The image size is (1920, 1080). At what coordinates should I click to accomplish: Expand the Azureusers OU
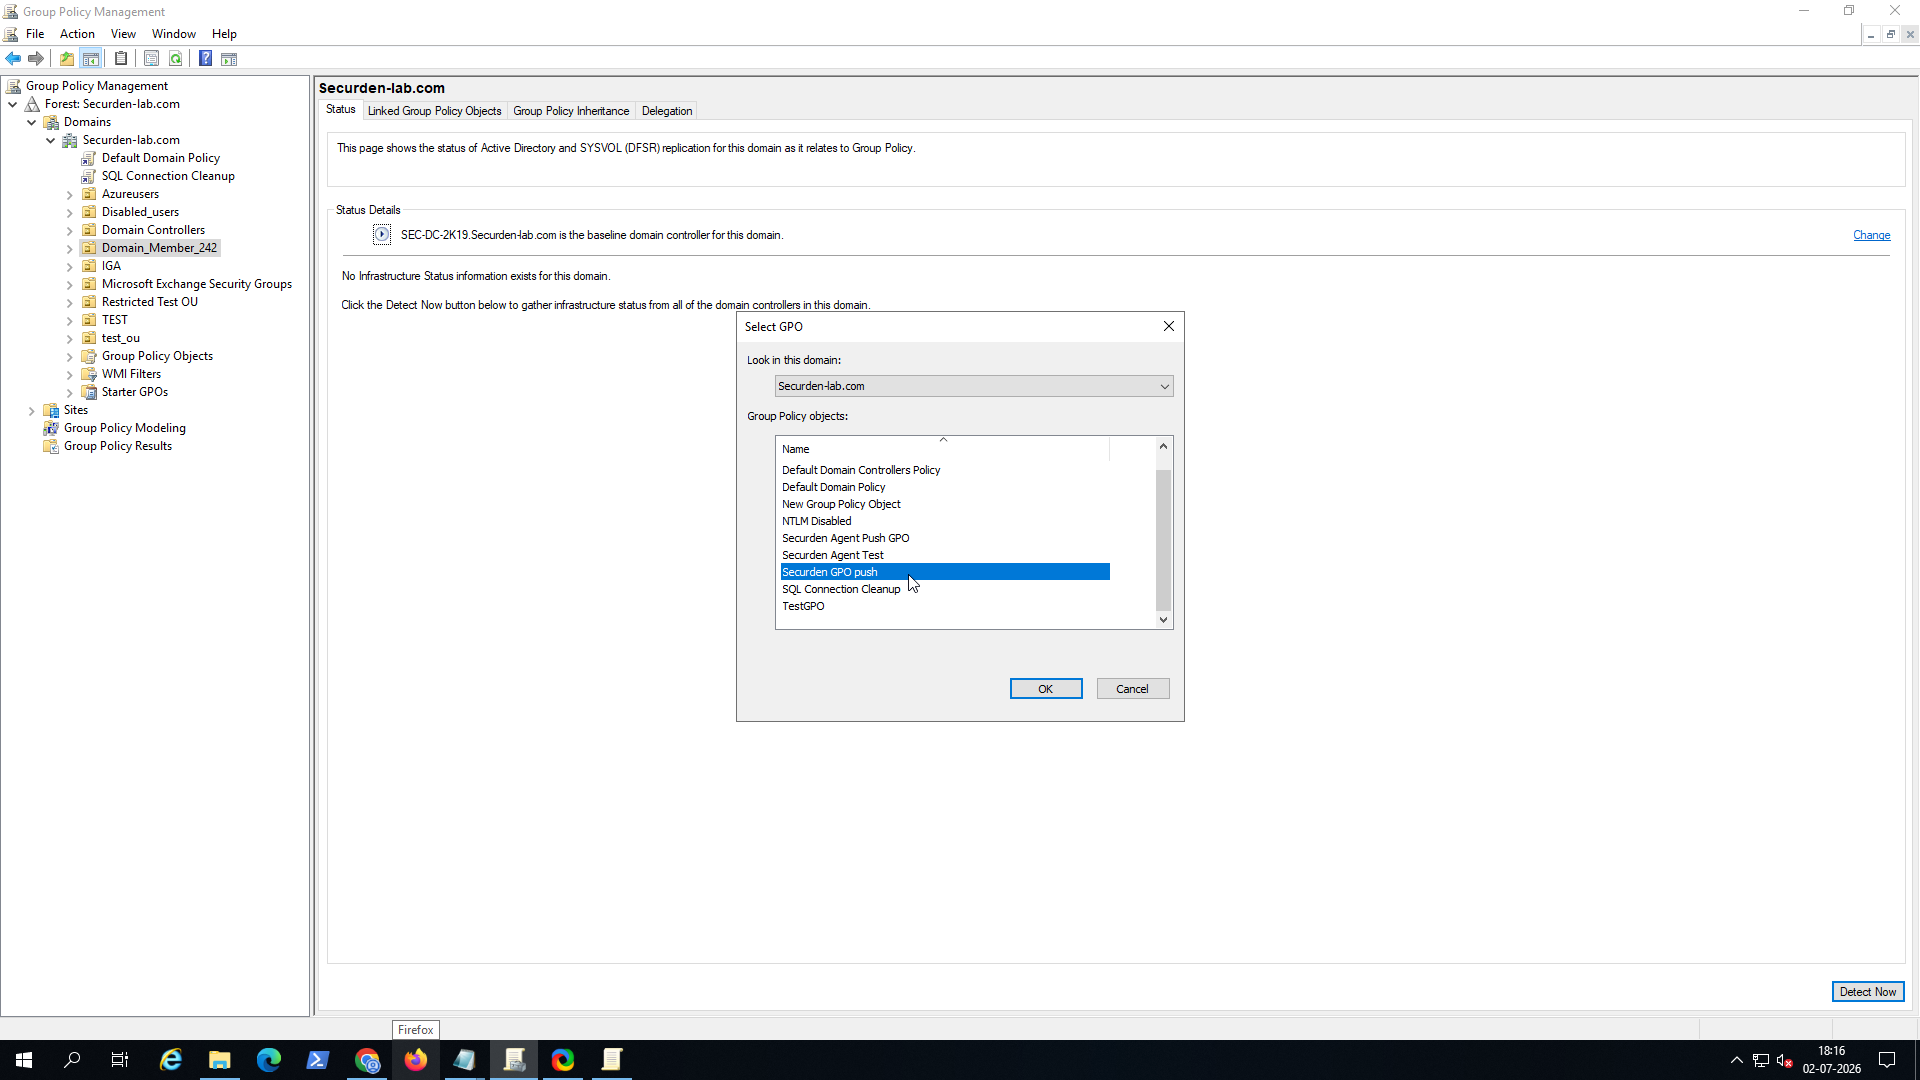(x=69, y=195)
